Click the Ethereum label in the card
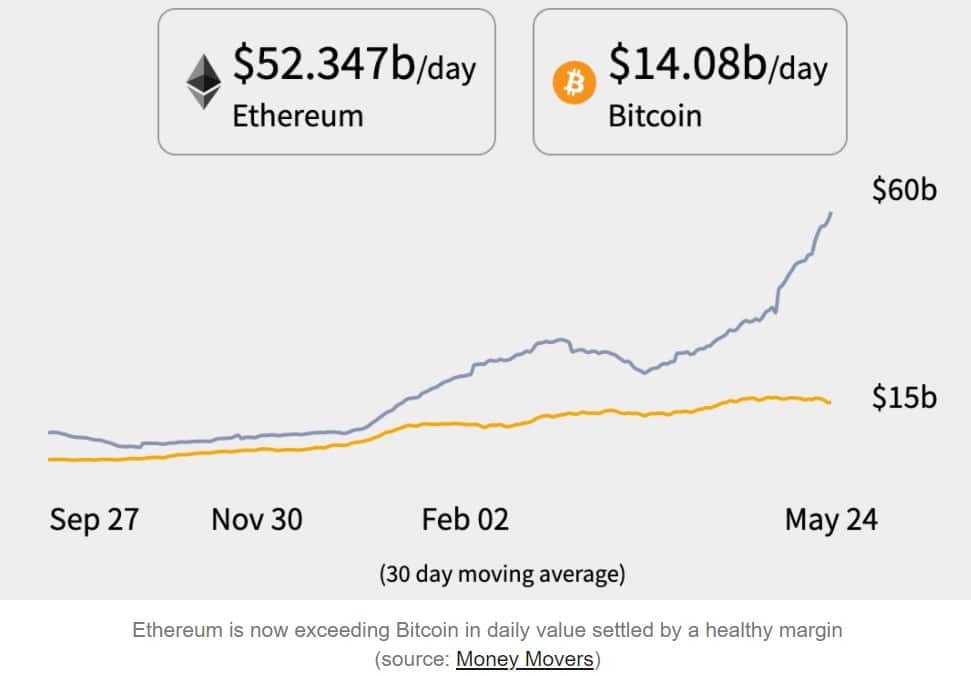The height and width of the screenshot is (676, 971). 298,115
